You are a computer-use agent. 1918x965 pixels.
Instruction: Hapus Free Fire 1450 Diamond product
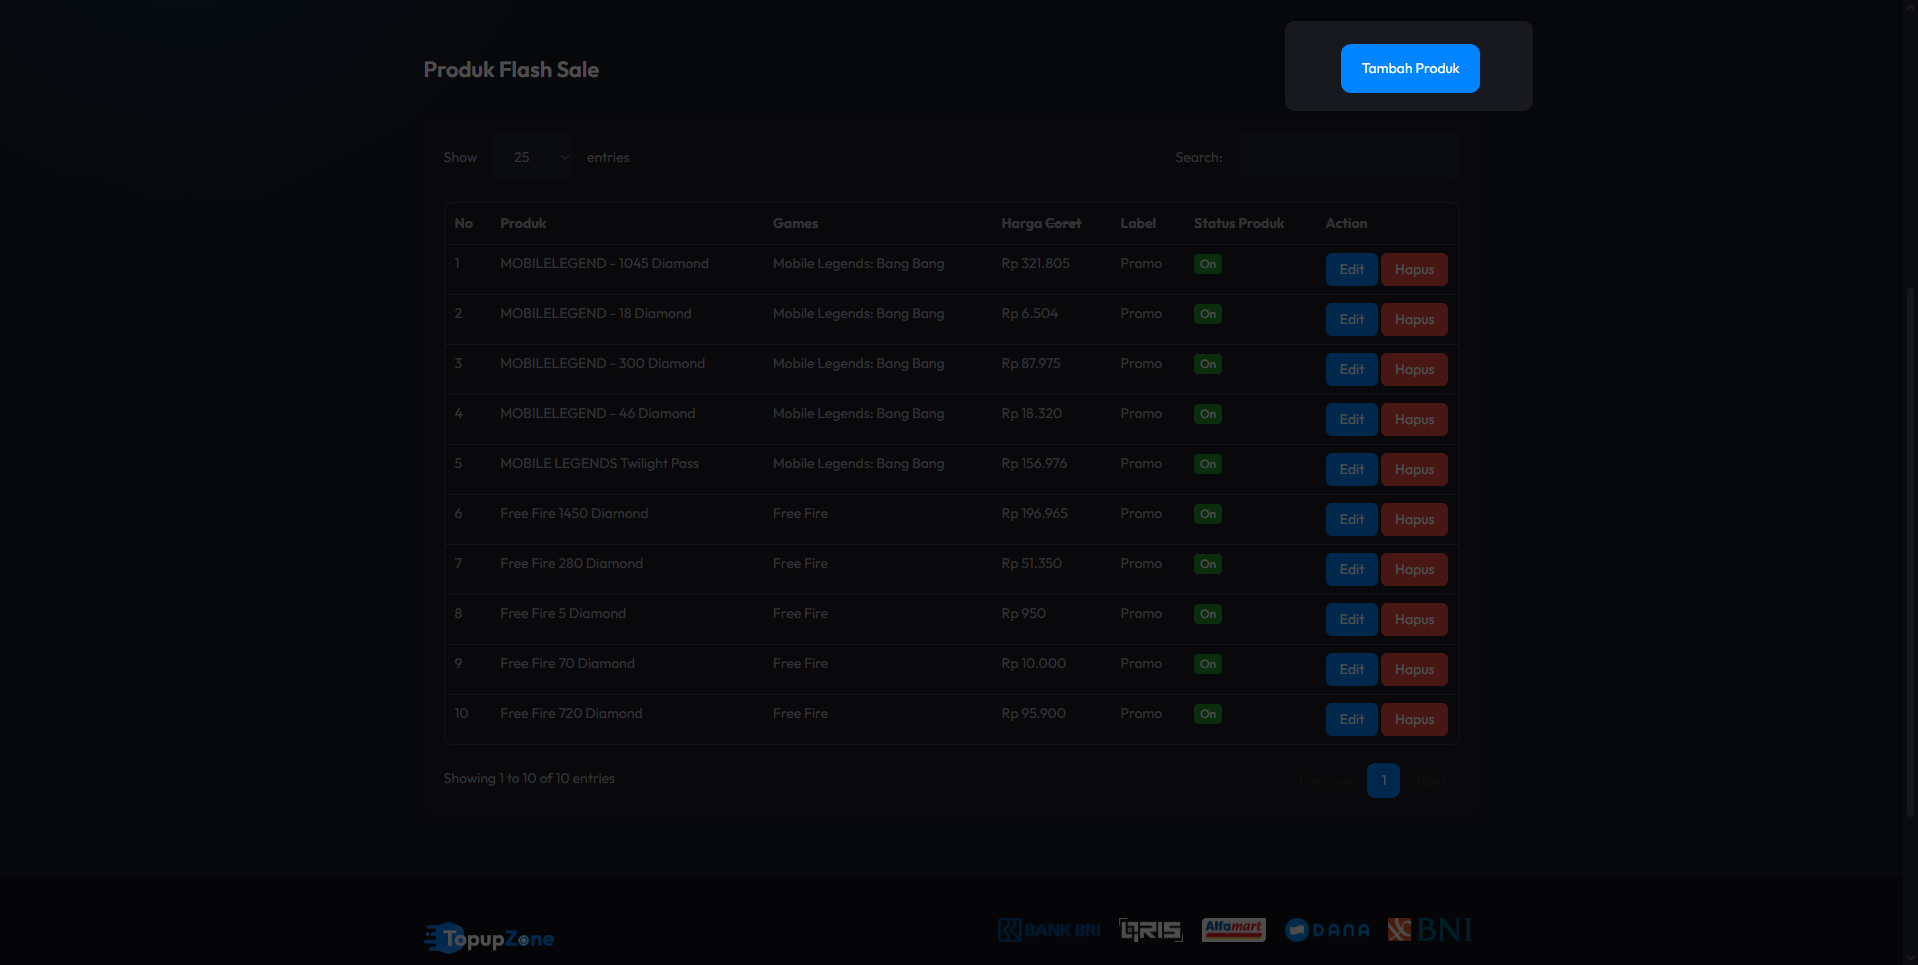point(1414,519)
